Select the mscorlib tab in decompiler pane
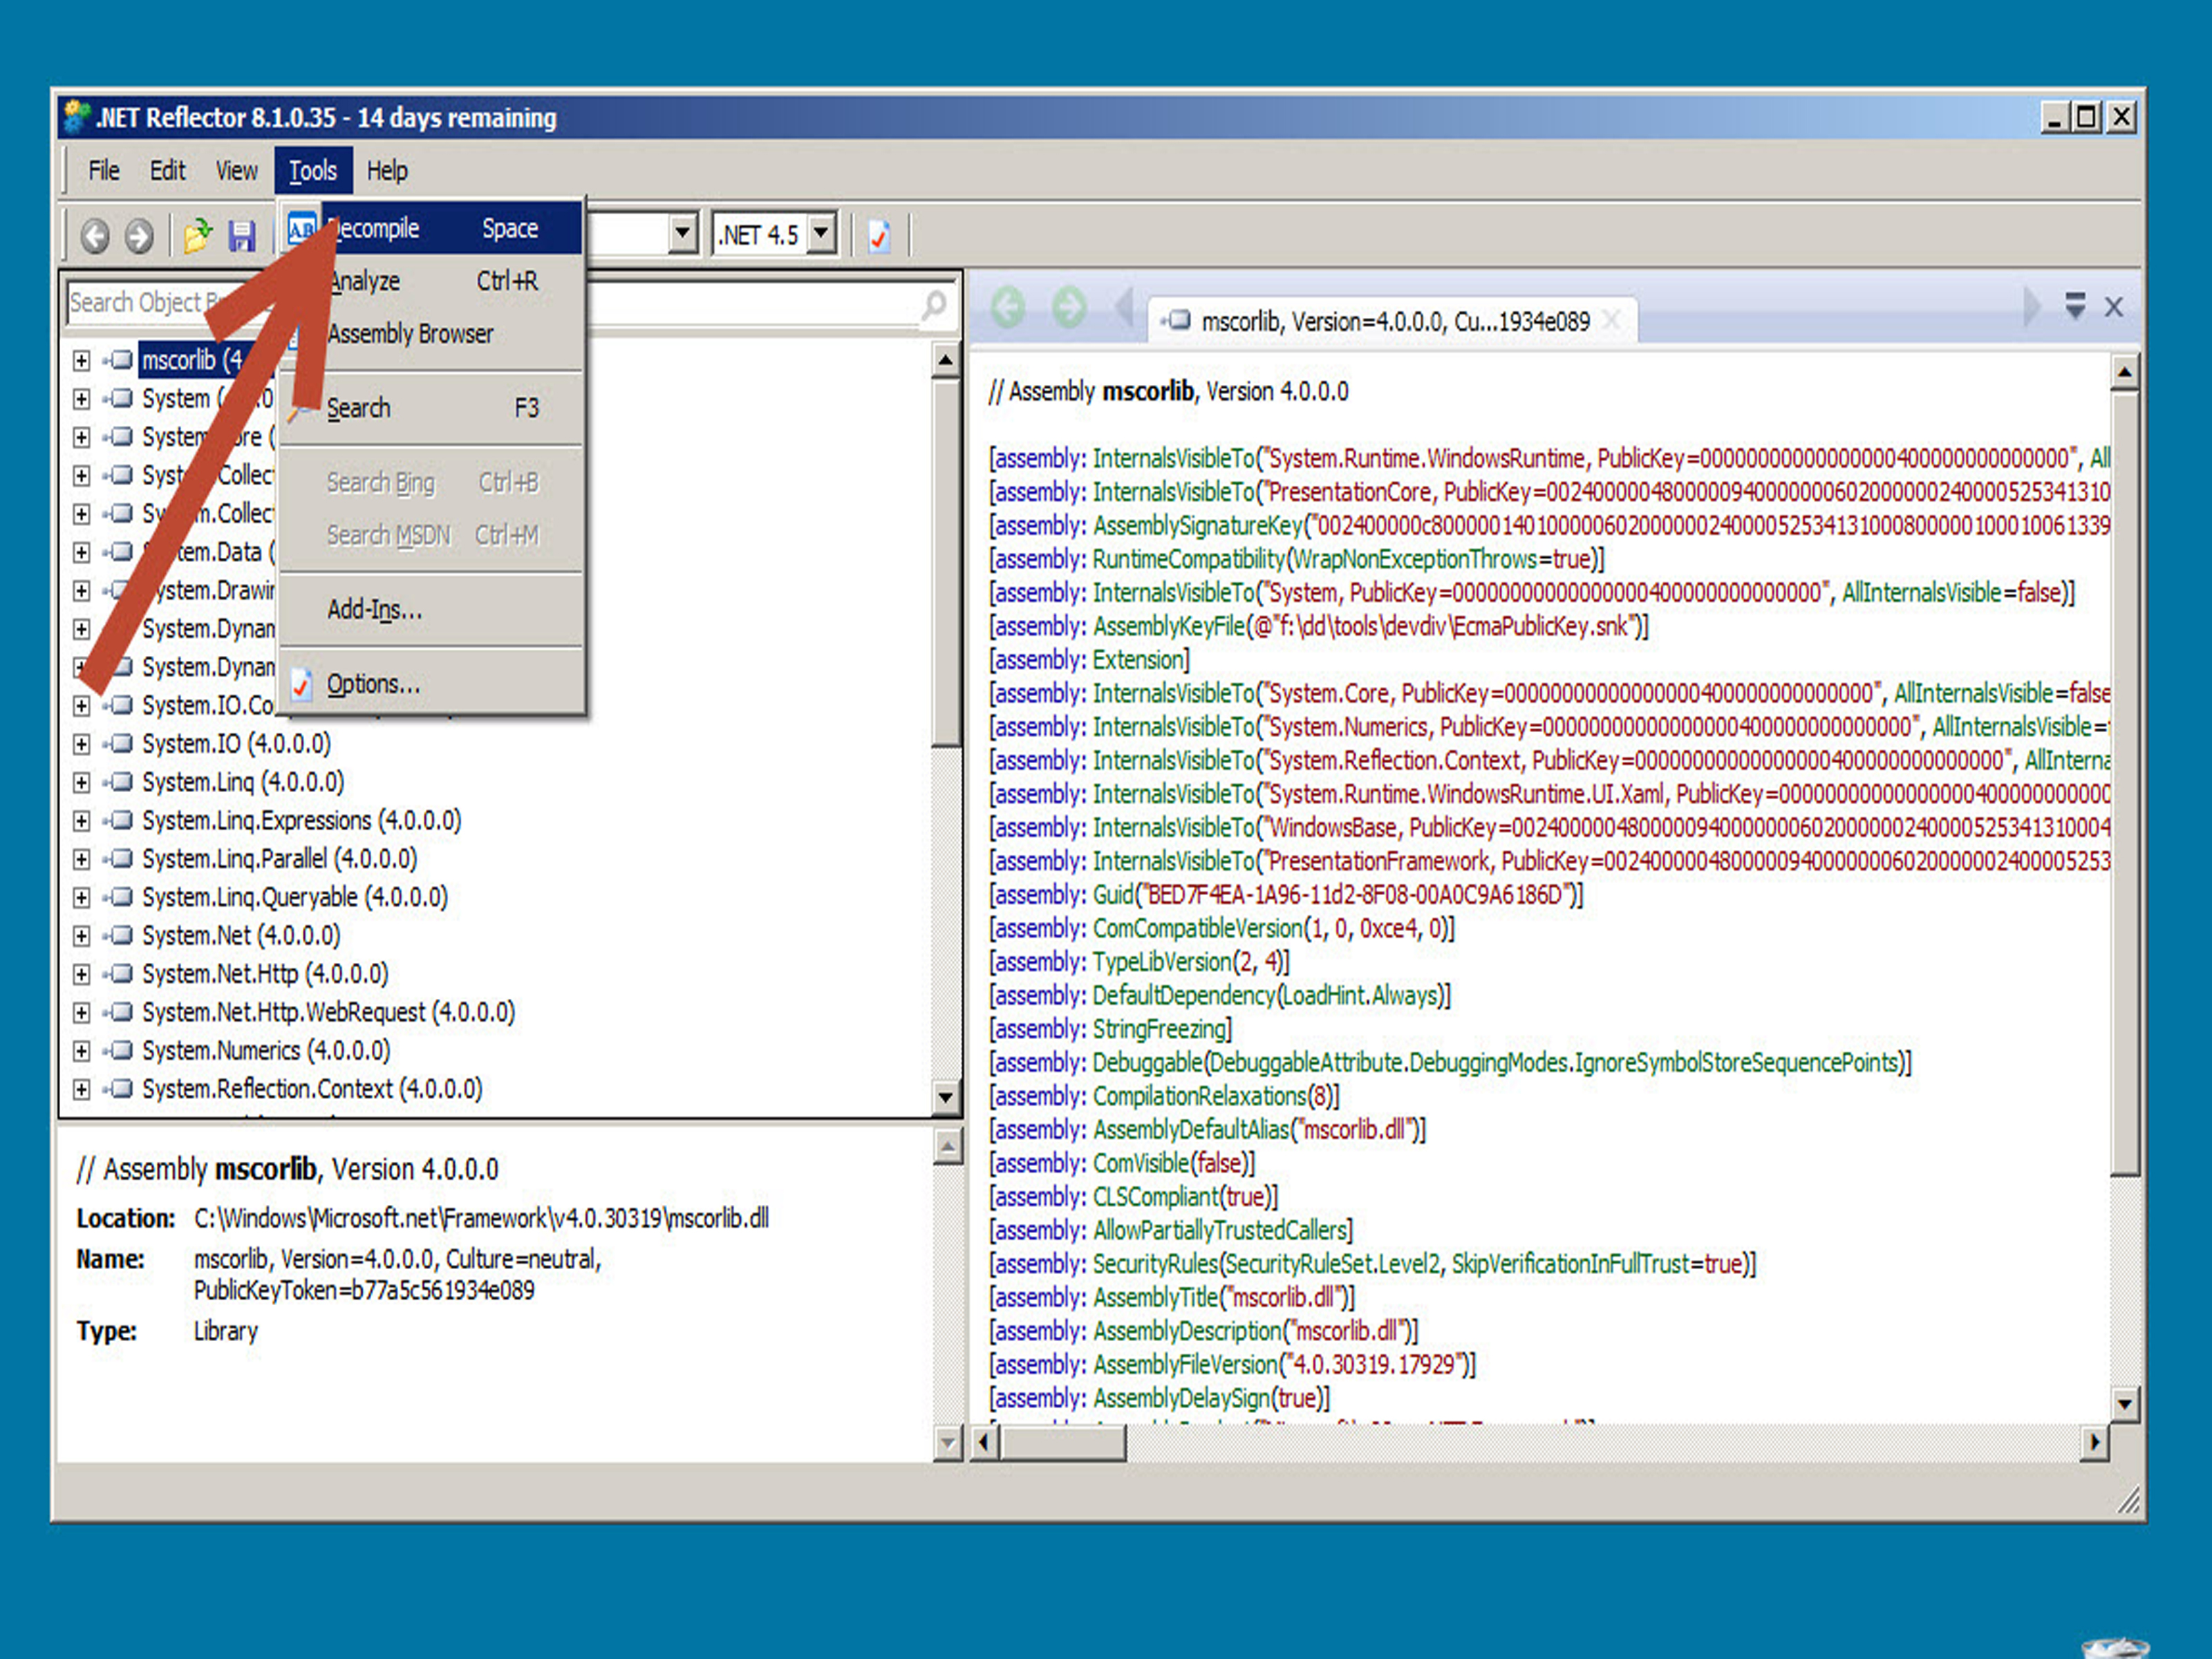This screenshot has height=1659, width=2212. pyautogui.click(x=1392, y=321)
